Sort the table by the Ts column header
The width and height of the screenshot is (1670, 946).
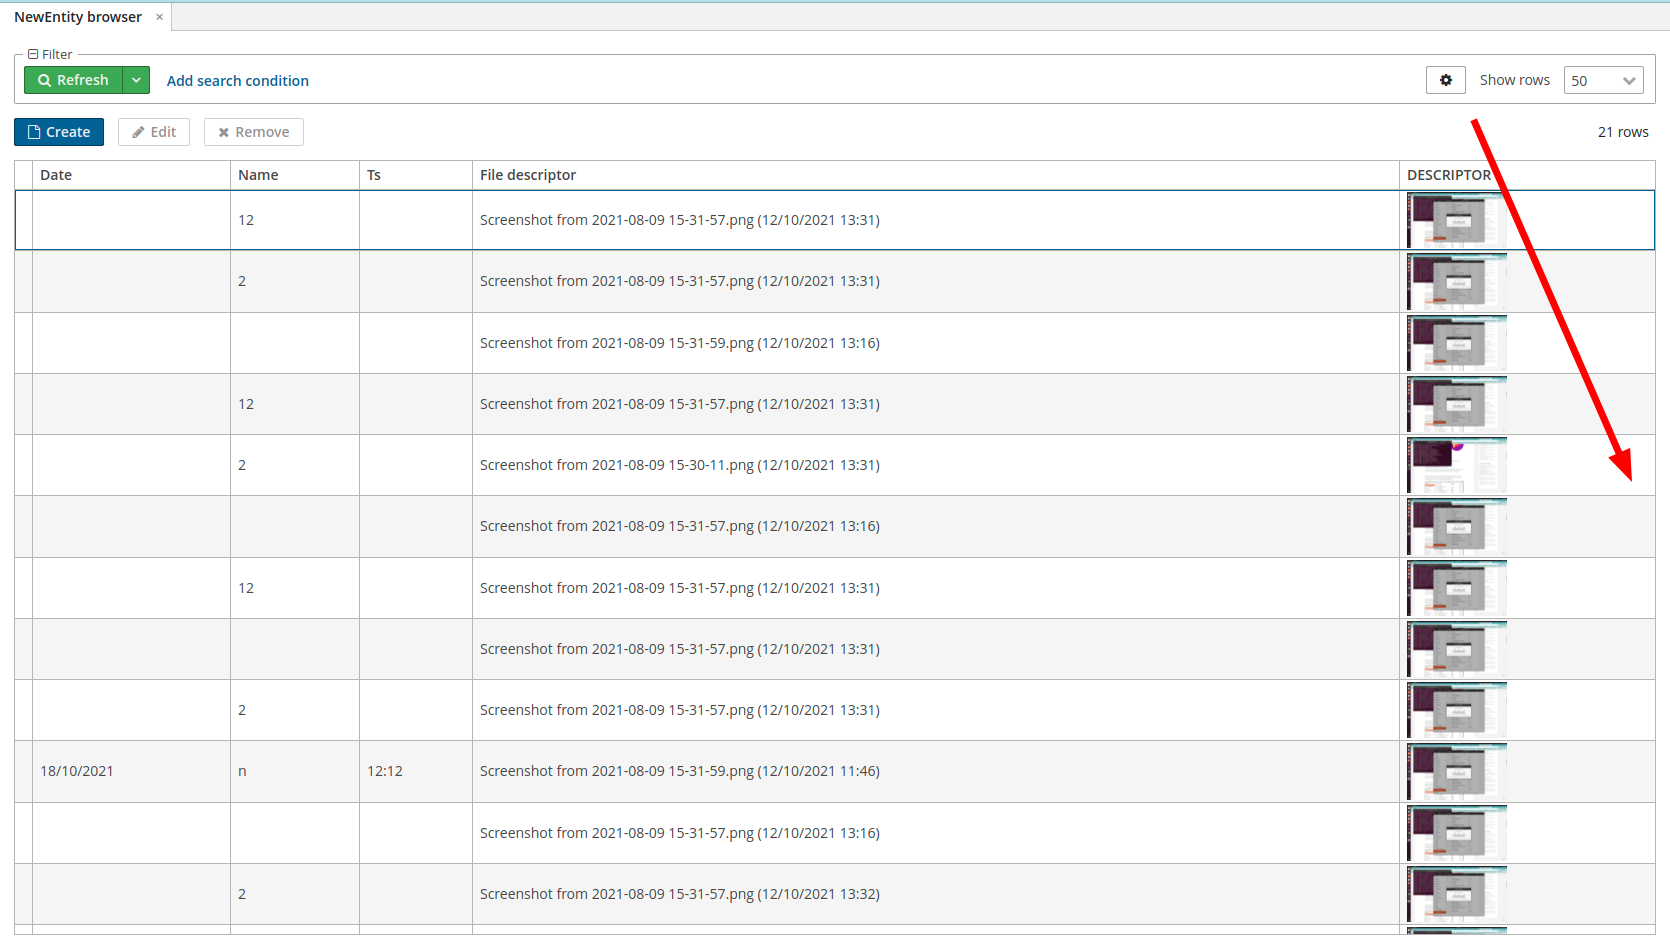pos(374,174)
